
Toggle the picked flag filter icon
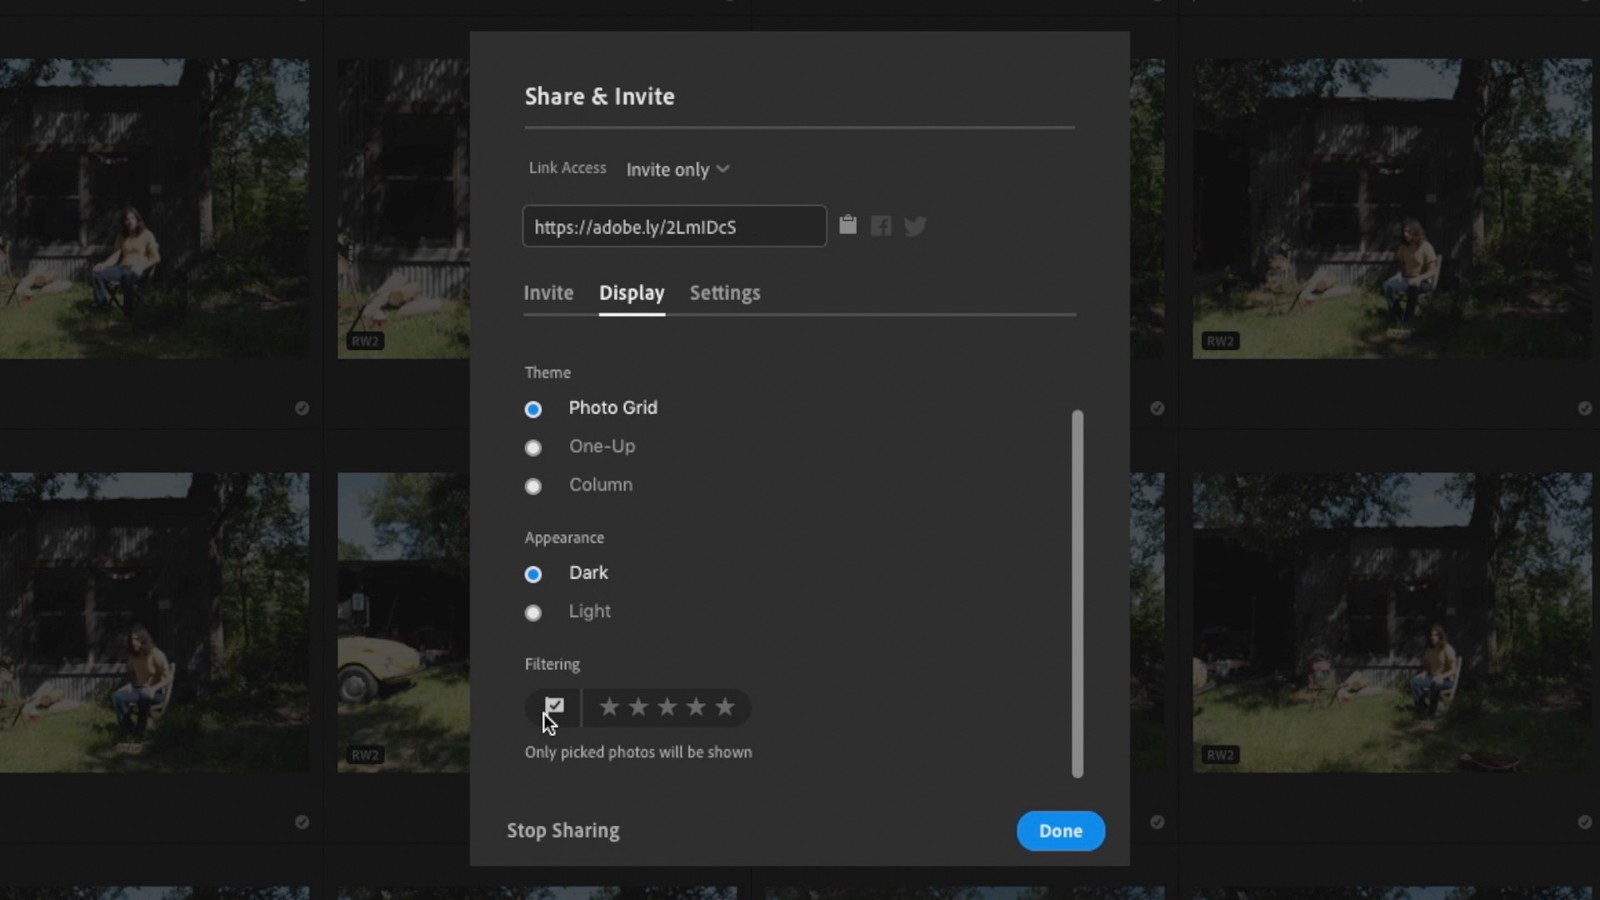pyautogui.click(x=554, y=706)
